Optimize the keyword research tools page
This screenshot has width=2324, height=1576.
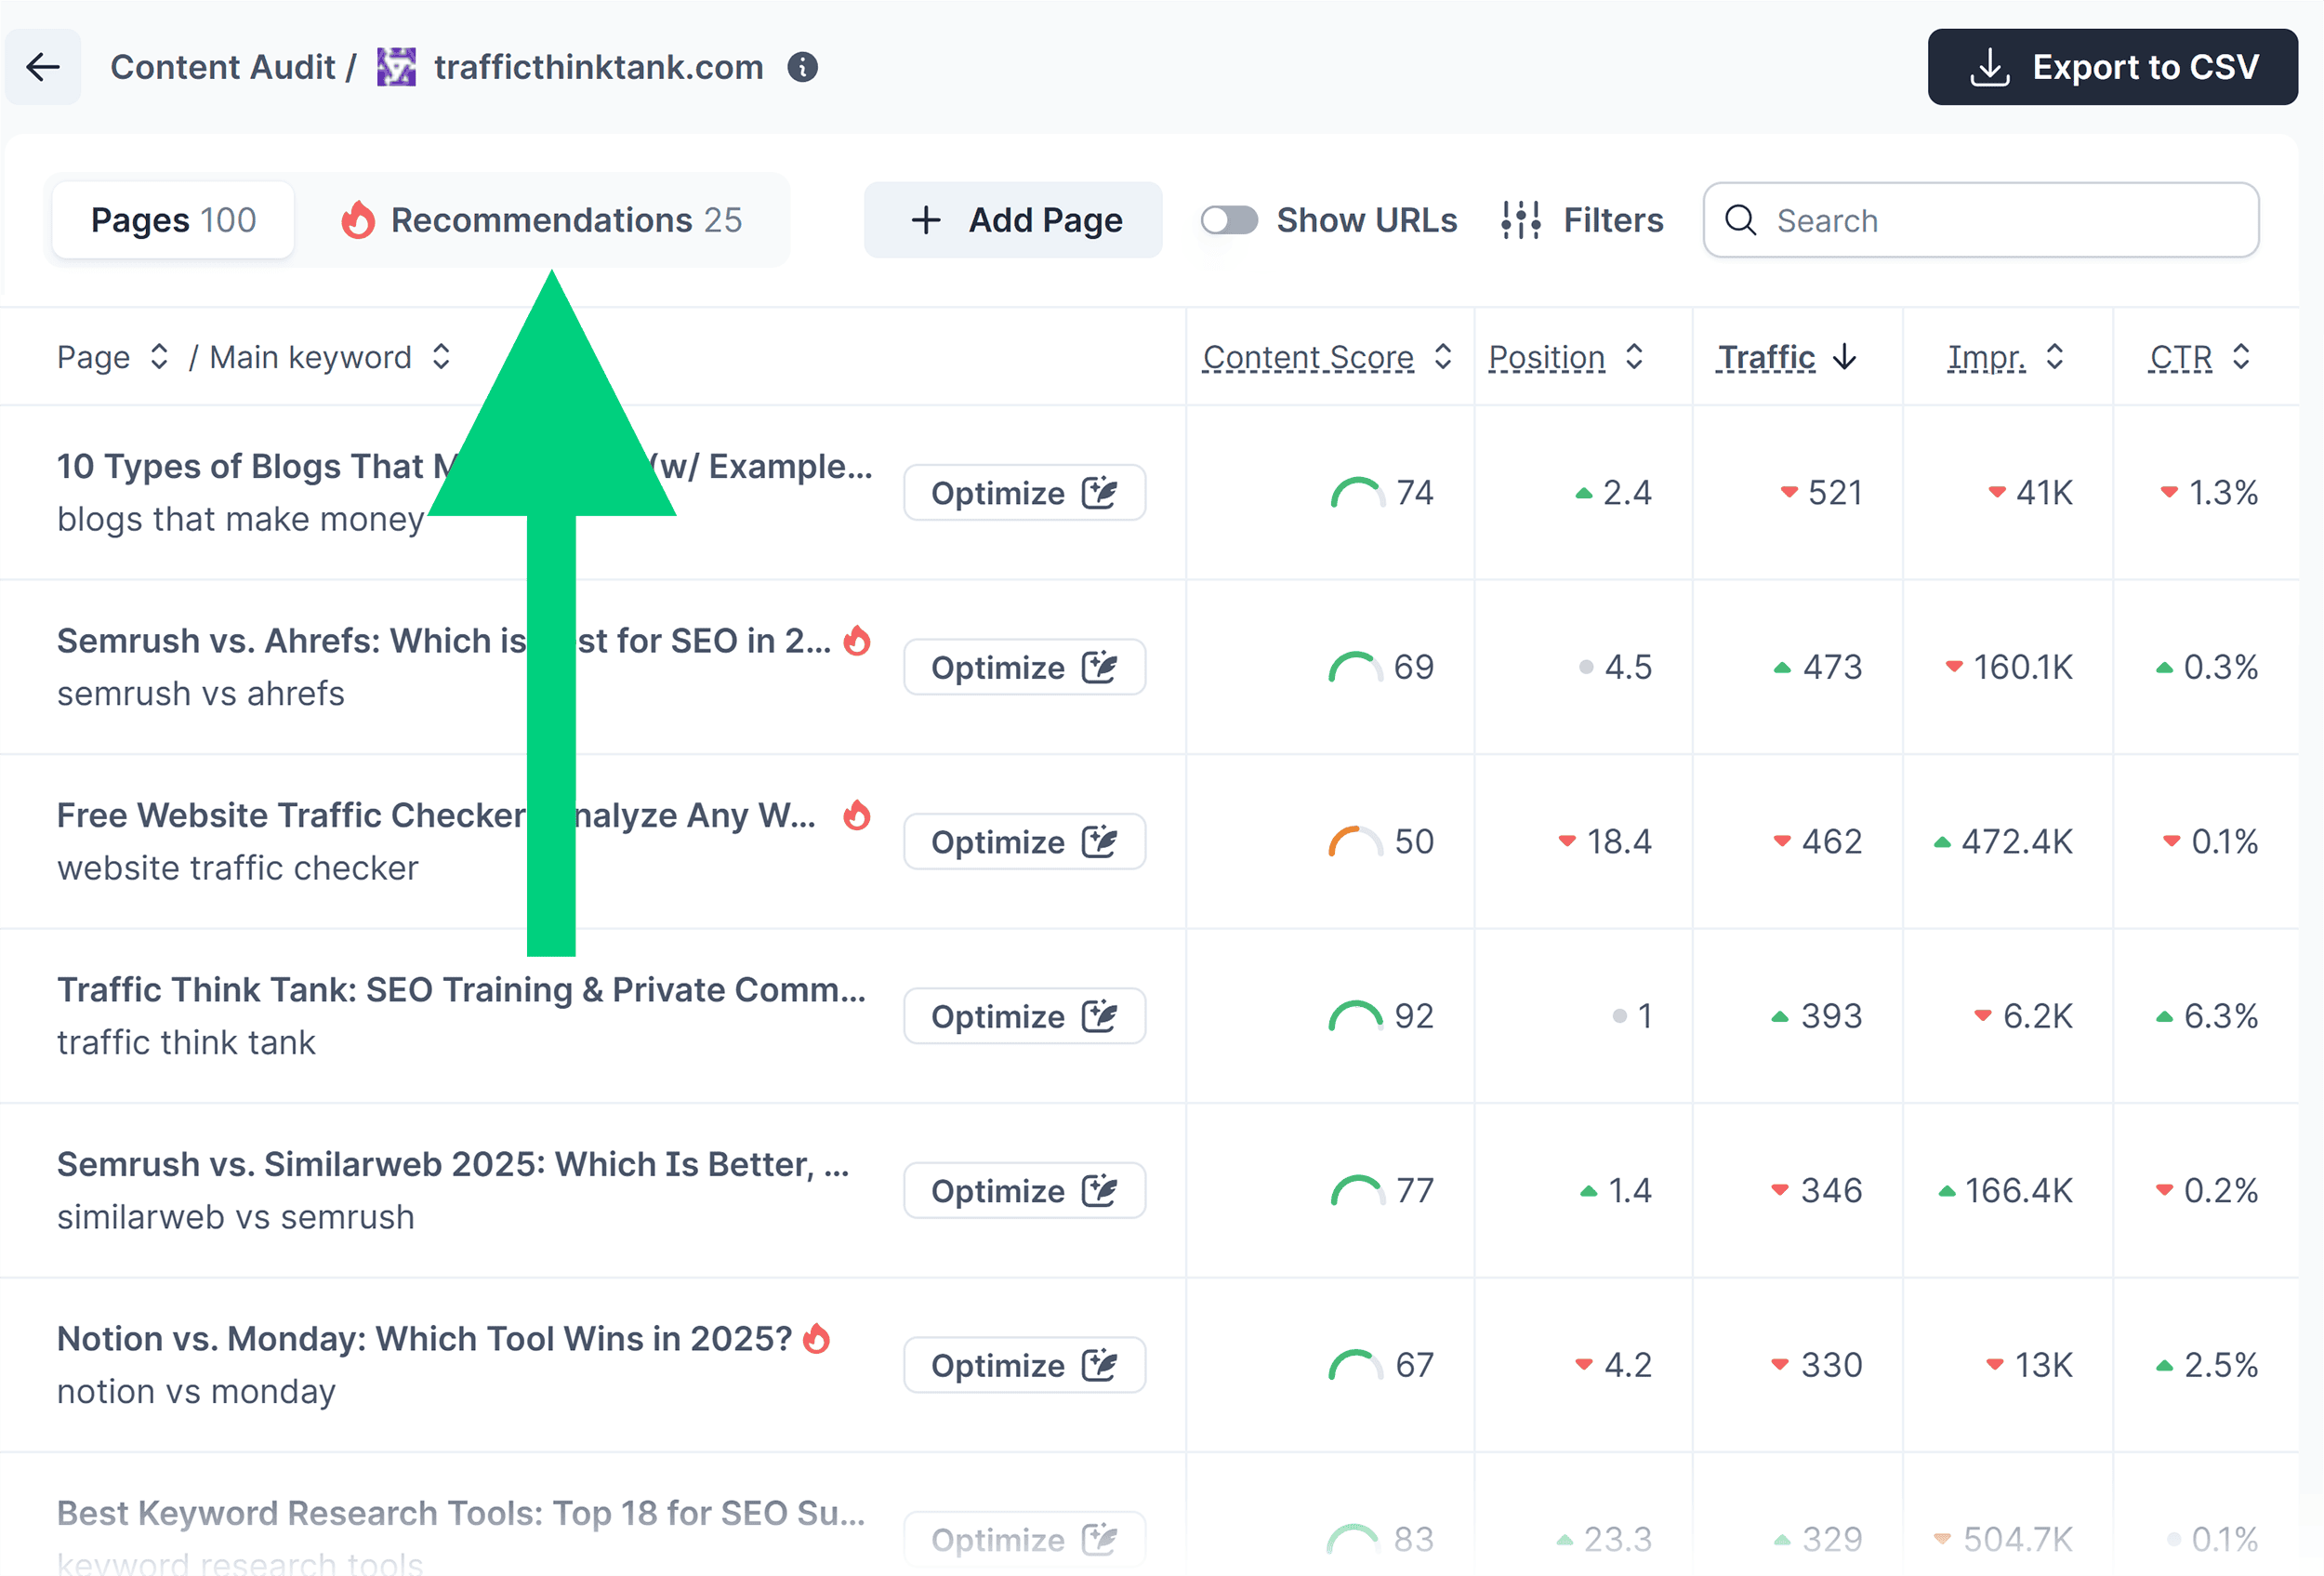click(1024, 1540)
